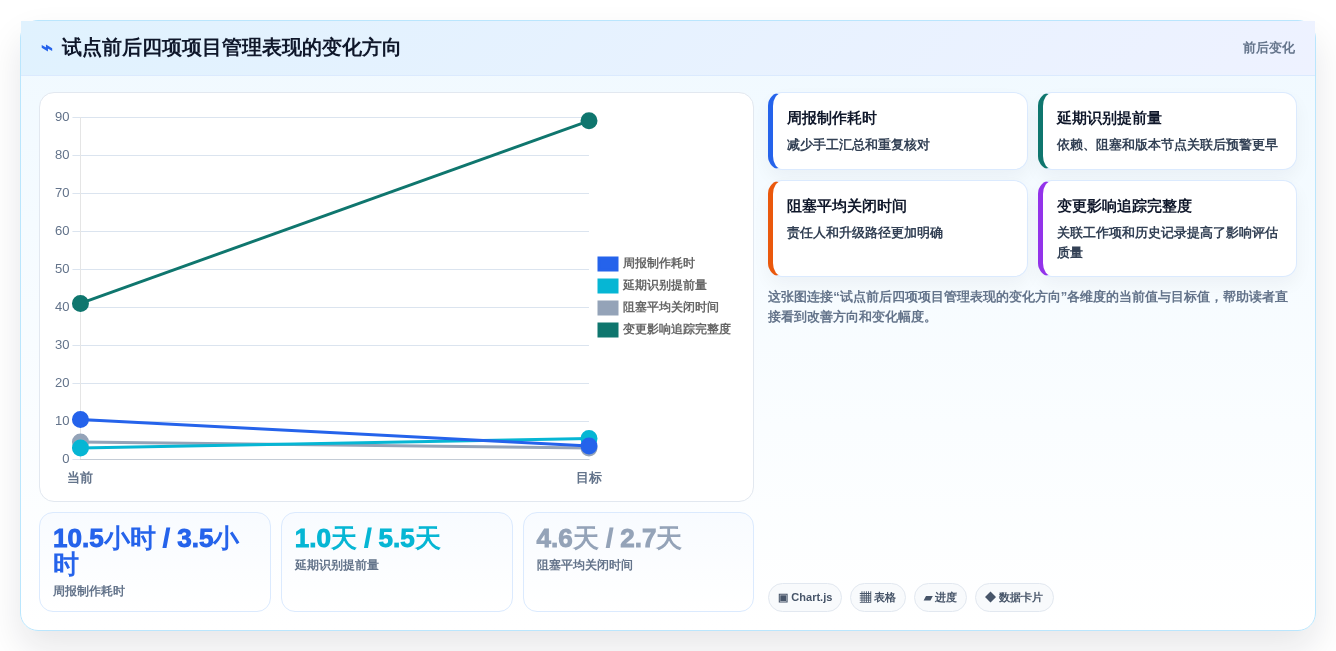
Task: Click the blue lightning icon beside the title
Action: point(47,48)
